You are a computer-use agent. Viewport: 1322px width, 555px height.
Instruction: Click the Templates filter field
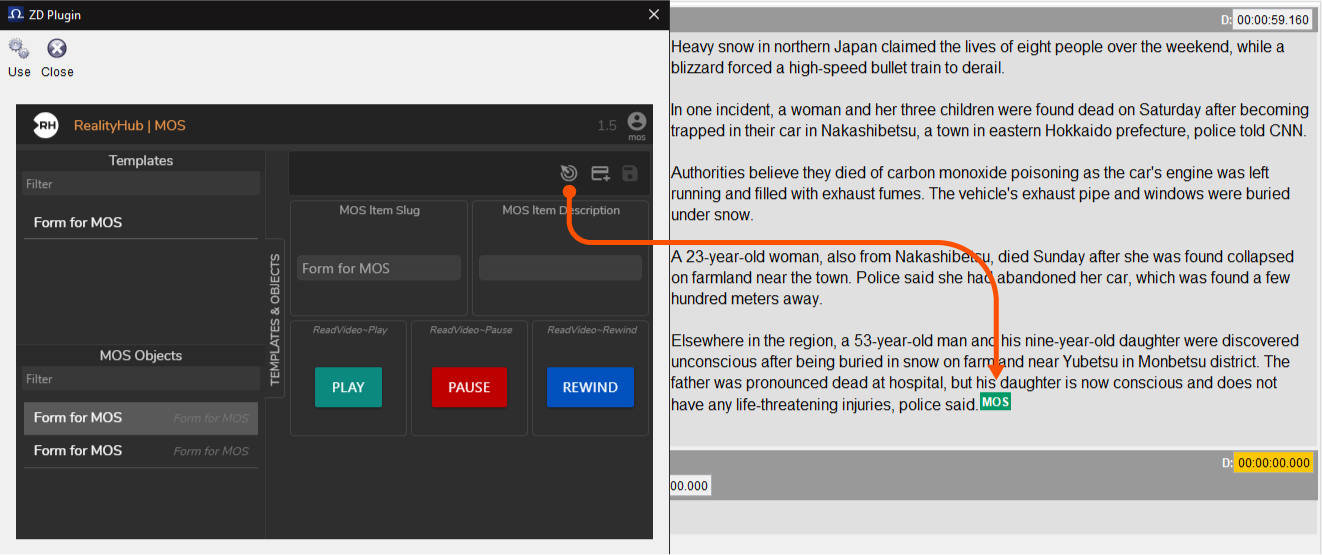(140, 184)
